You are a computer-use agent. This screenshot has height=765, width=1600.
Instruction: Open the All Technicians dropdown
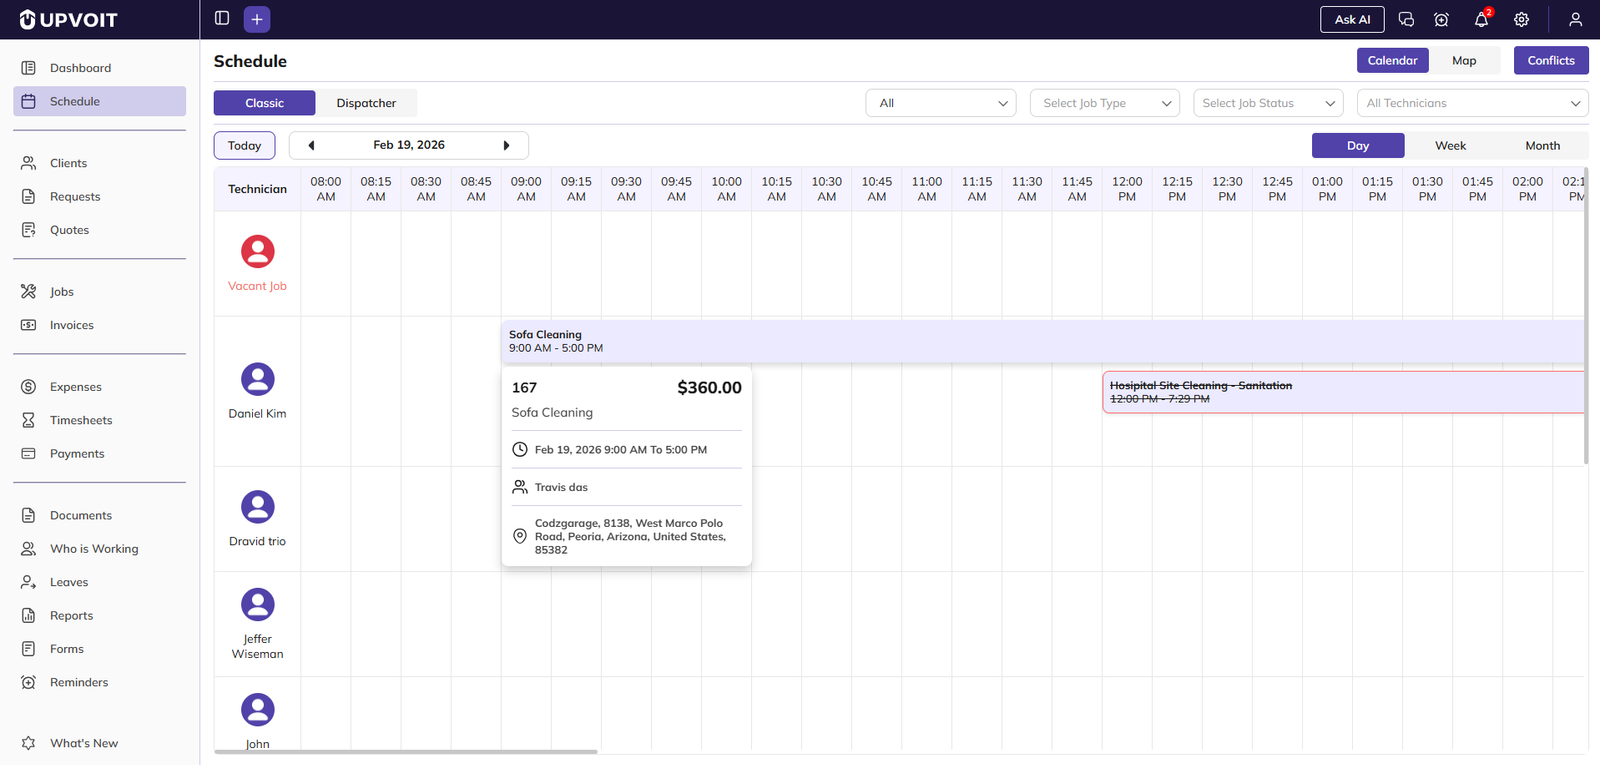(x=1473, y=103)
